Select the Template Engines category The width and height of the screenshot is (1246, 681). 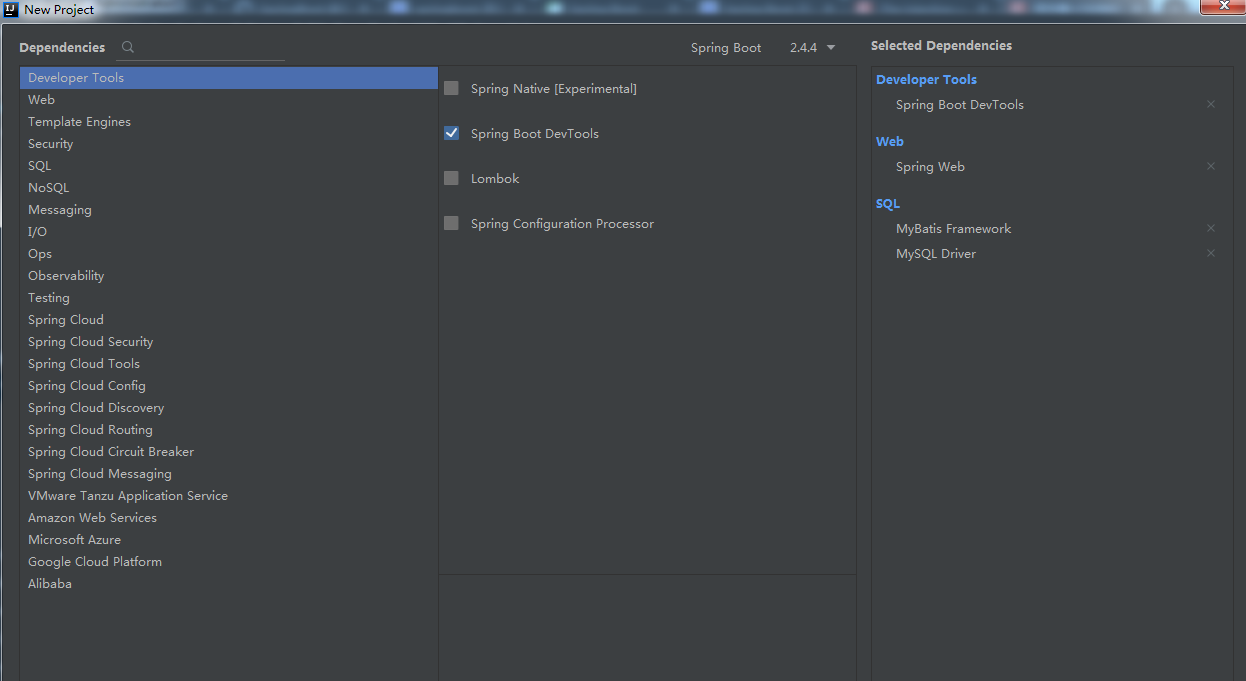[229, 121]
